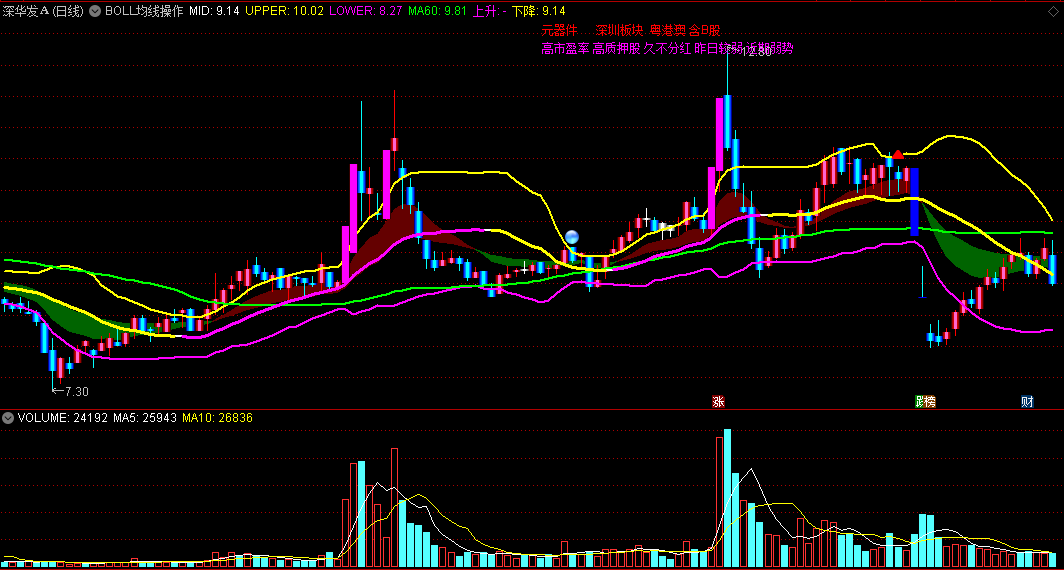Screen dimensions: 1064x570
Task: Click the large solid blue drop bar
Action: tap(914, 202)
